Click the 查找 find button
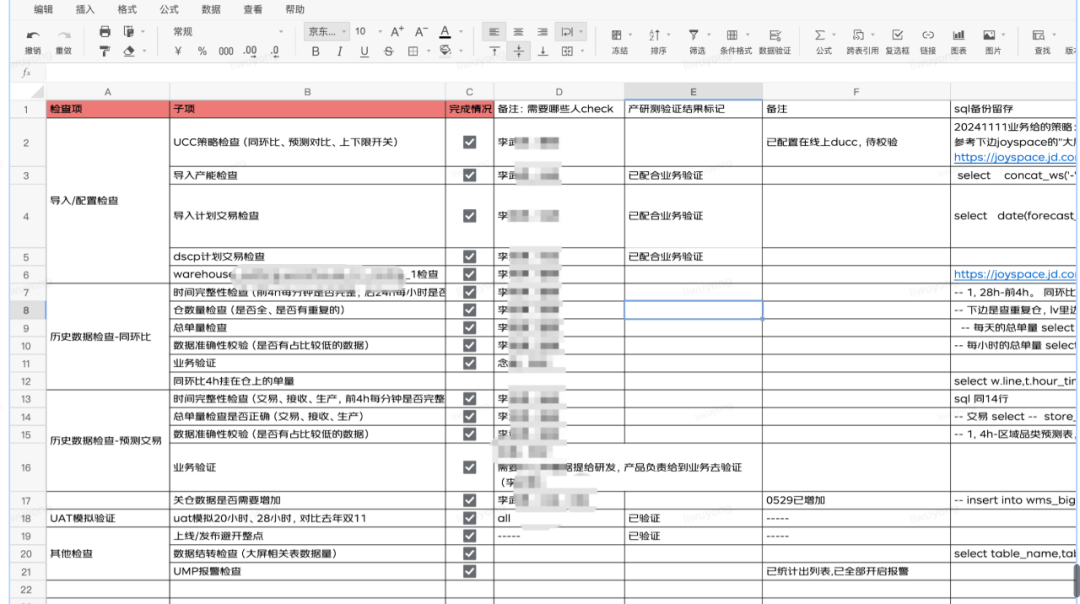Viewport: 1080px width, 604px height. click(1041, 41)
